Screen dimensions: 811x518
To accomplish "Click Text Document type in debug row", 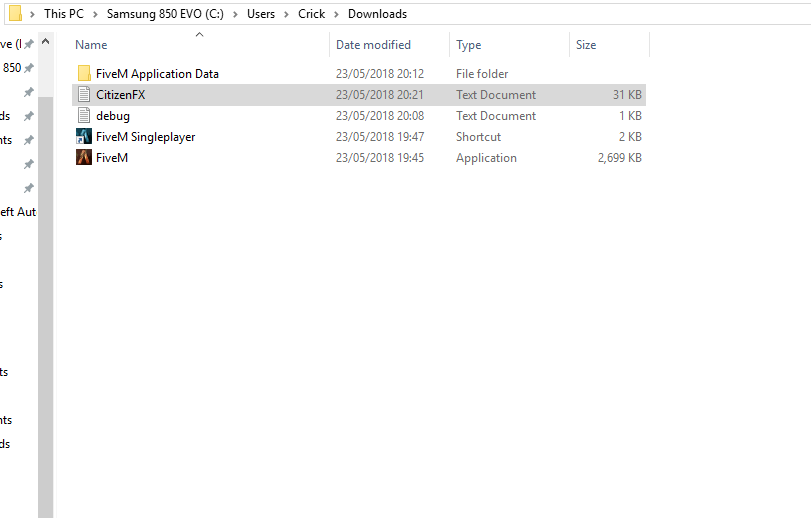I will tap(495, 116).
